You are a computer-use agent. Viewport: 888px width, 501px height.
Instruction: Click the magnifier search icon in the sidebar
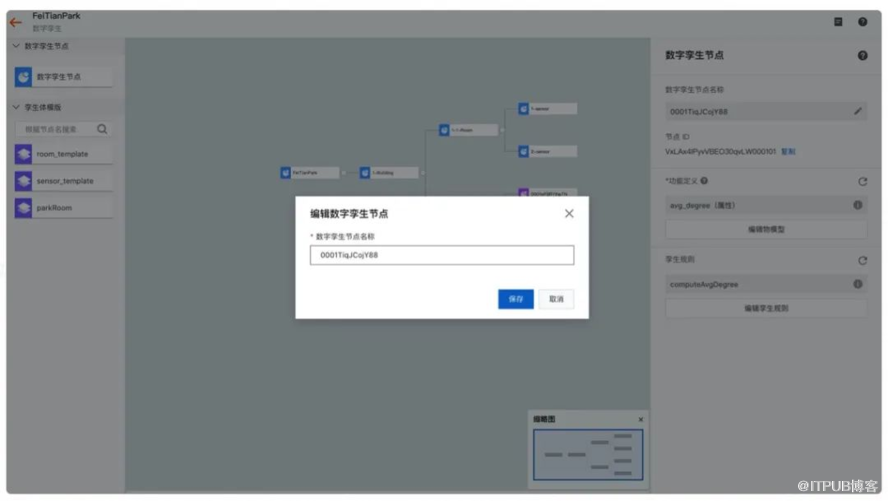pyautogui.click(x=102, y=129)
